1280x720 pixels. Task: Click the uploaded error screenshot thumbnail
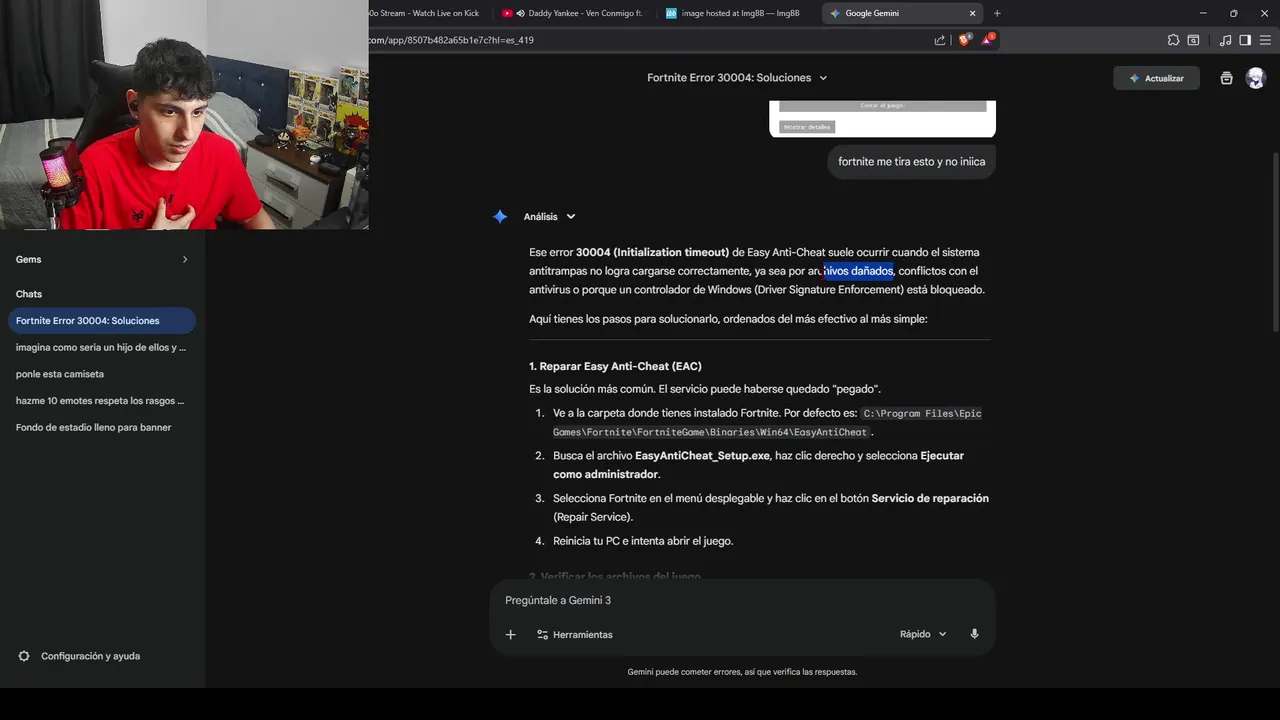[x=882, y=118]
